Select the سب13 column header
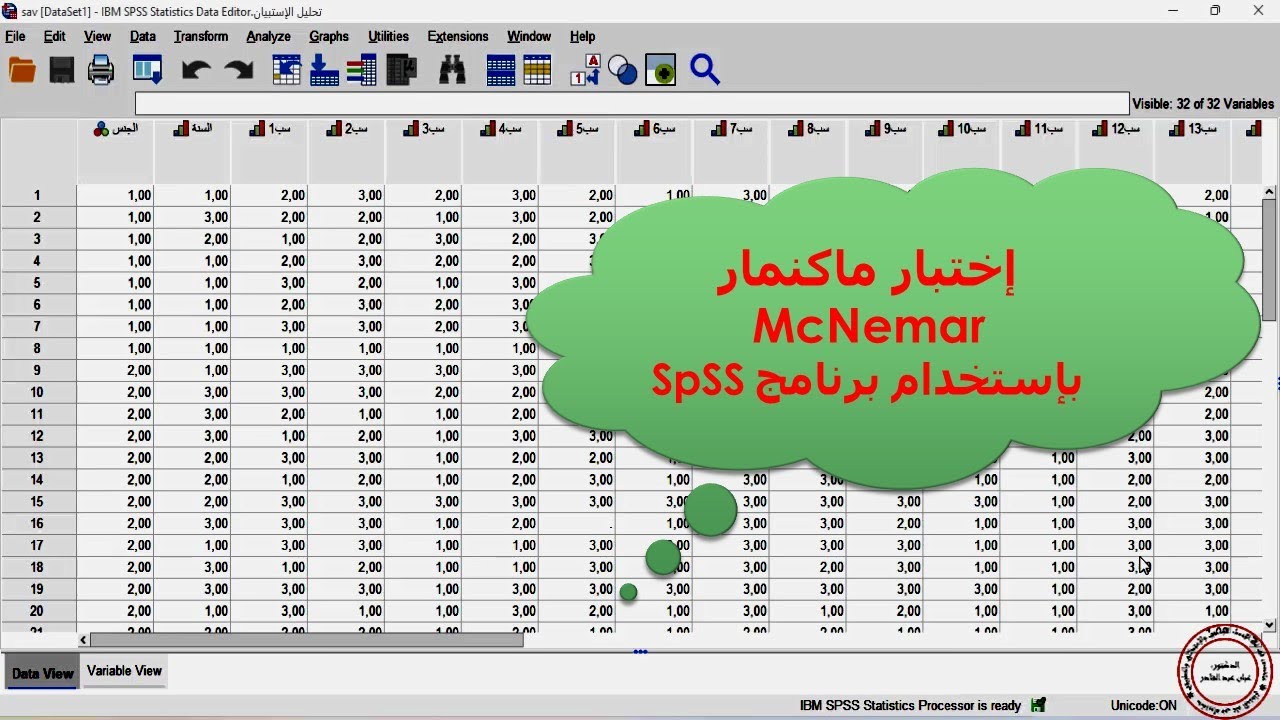Screen dimensions: 1280x720 (x=1193, y=152)
